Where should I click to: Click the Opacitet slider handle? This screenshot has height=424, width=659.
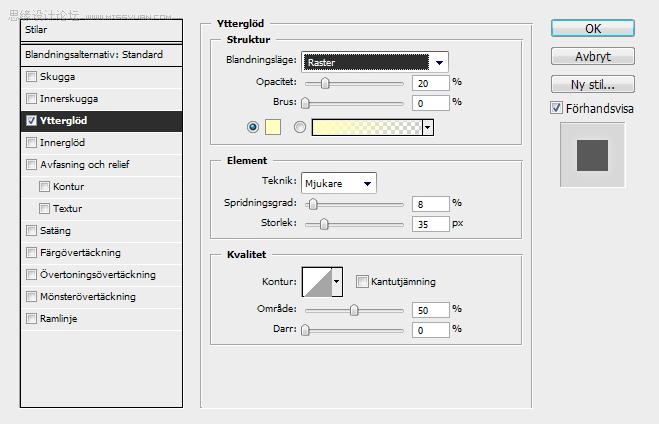pos(323,83)
